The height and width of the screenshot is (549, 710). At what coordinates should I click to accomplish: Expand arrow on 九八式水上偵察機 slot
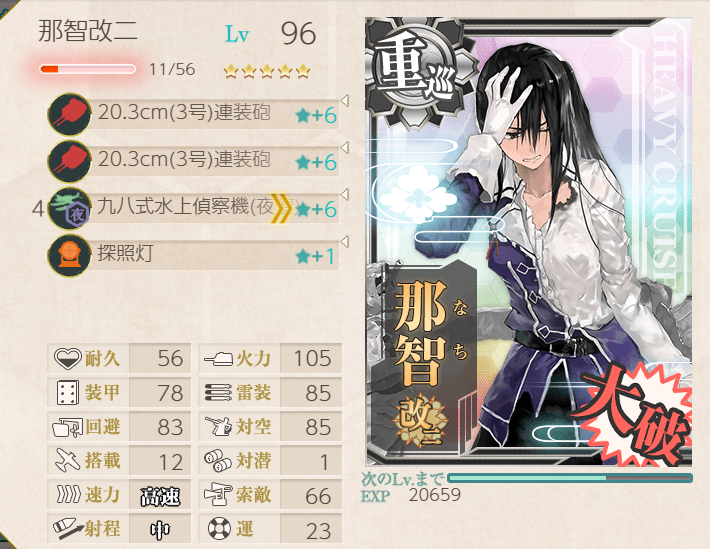pyautogui.click(x=344, y=195)
